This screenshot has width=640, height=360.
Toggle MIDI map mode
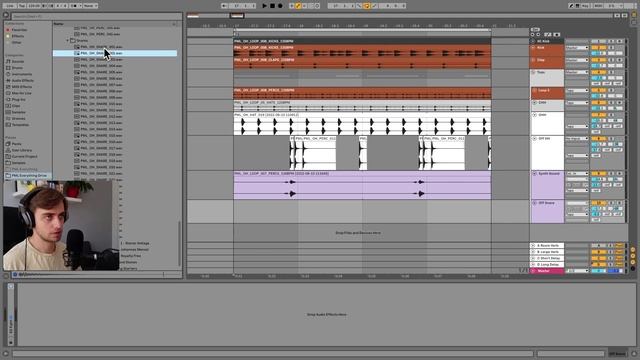coord(598,6)
